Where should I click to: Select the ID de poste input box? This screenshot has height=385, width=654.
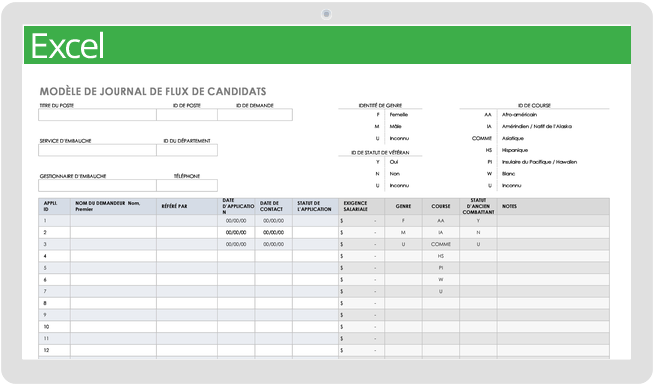tap(187, 115)
